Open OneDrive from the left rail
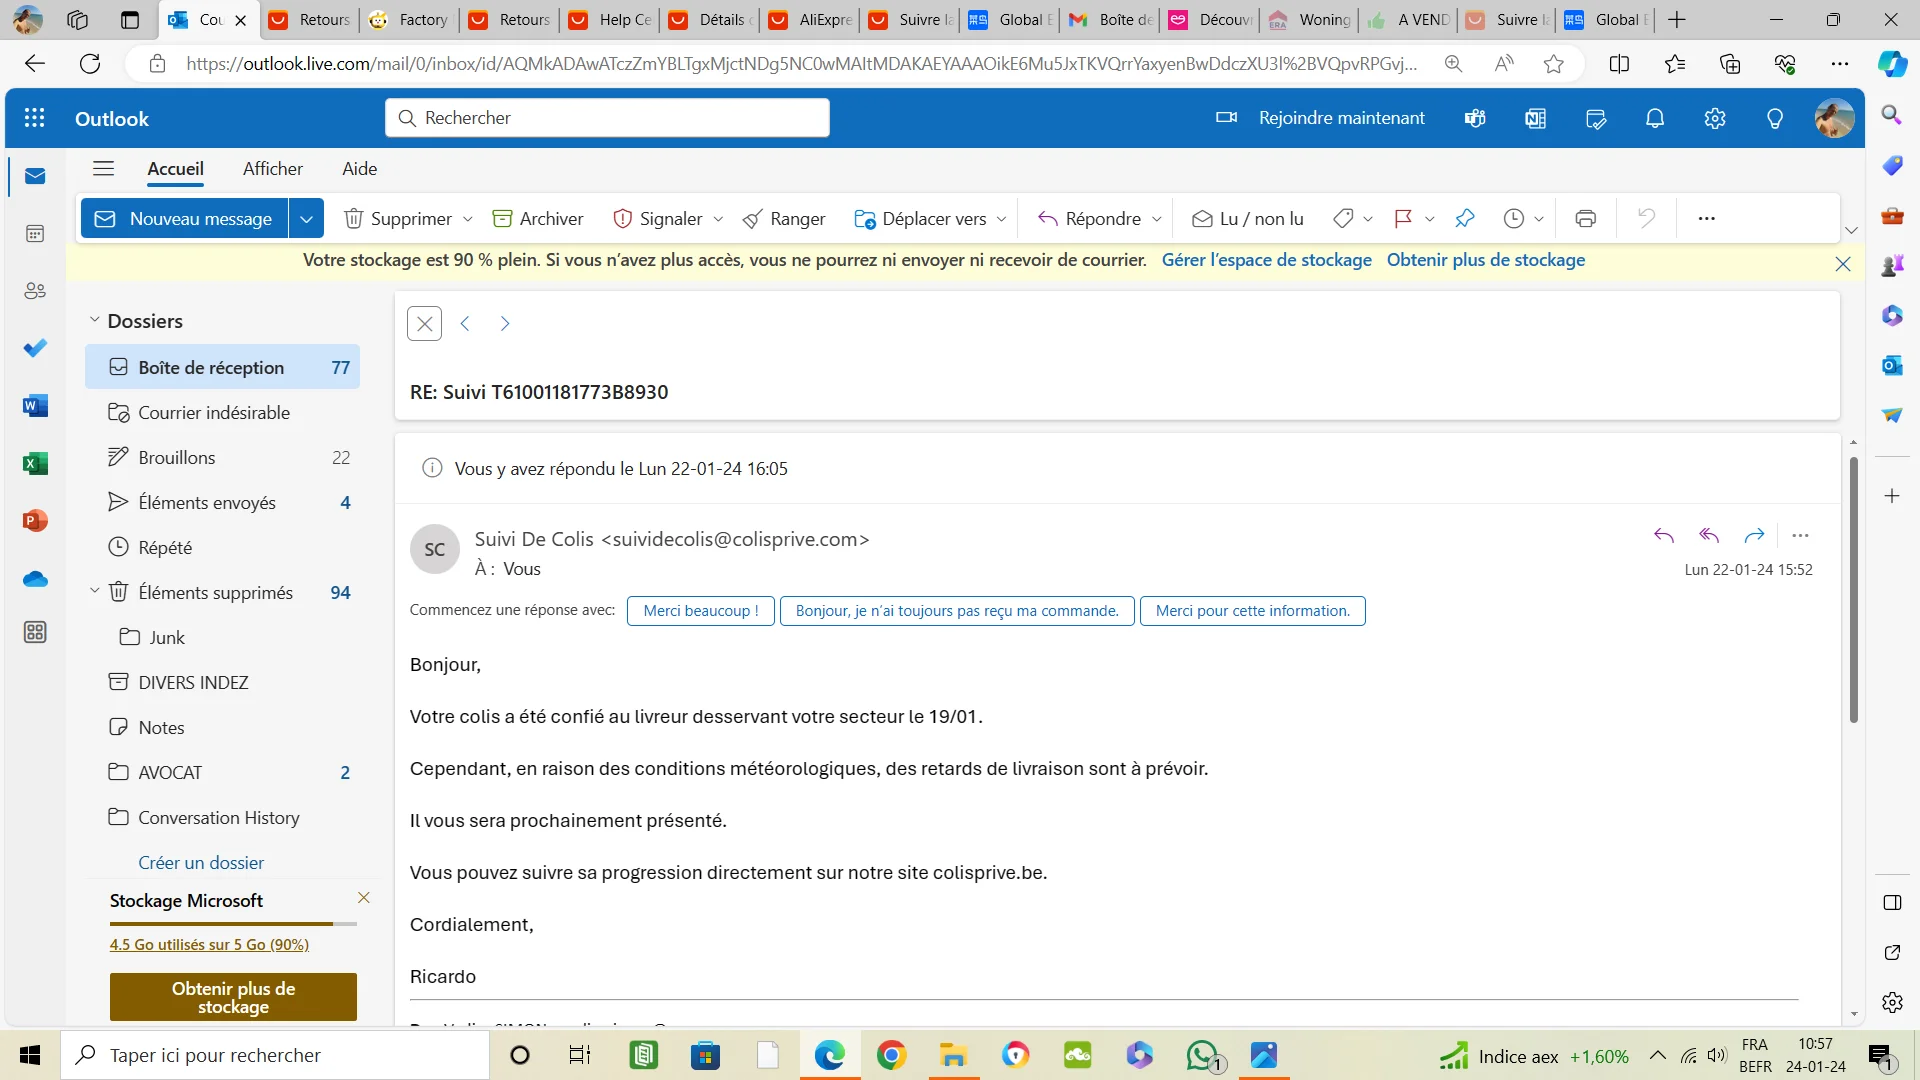 [35, 578]
